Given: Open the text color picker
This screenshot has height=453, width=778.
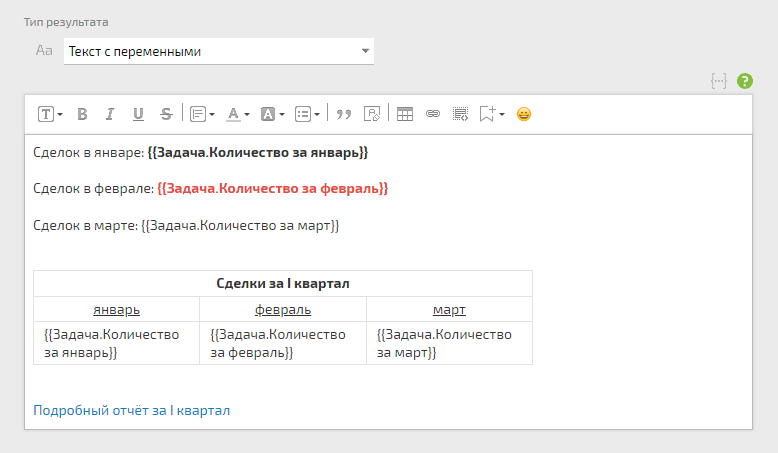Looking at the screenshot, I should coord(233,114).
